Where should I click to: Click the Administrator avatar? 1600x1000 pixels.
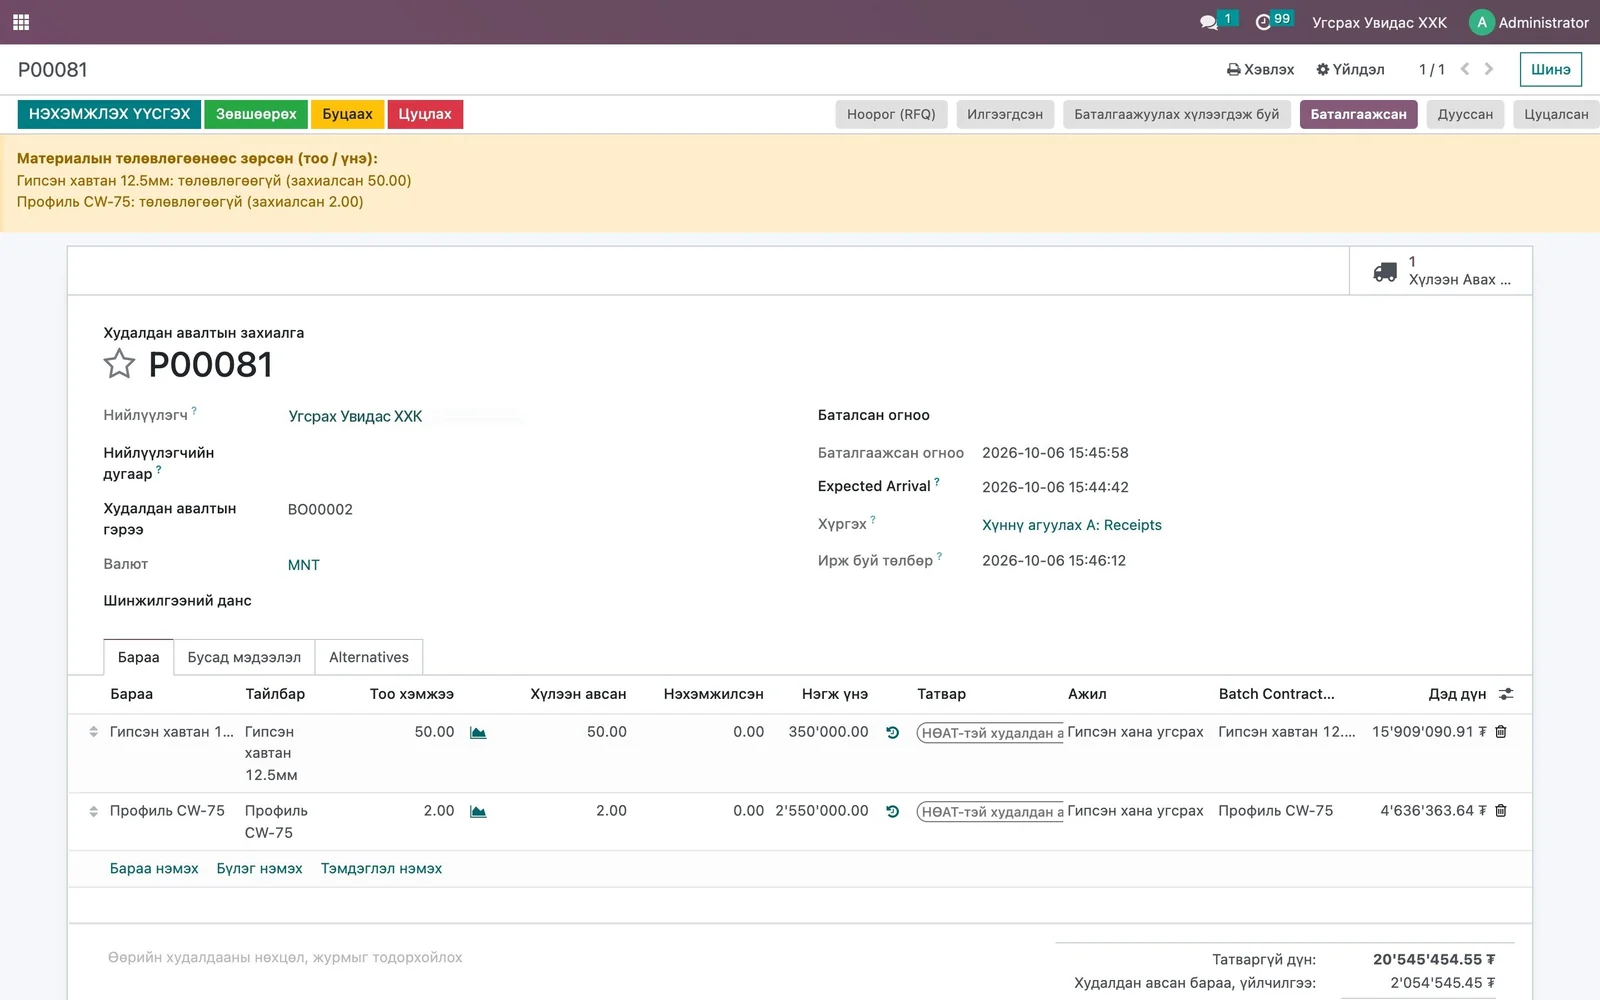(1481, 22)
